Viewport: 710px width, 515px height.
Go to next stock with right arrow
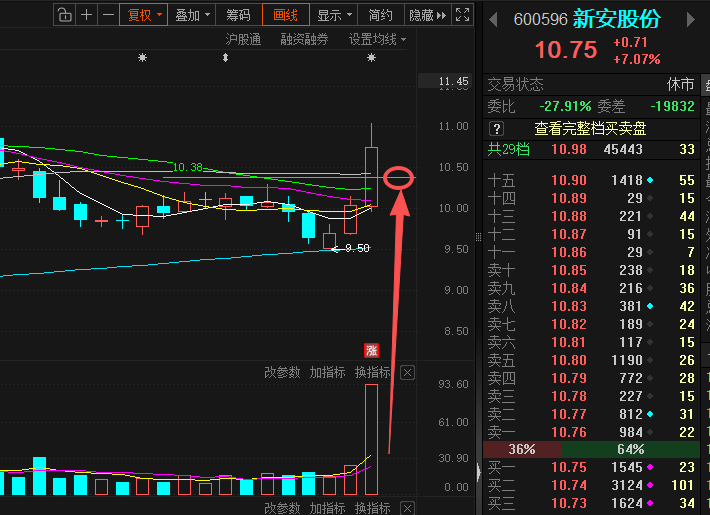click(x=691, y=19)
